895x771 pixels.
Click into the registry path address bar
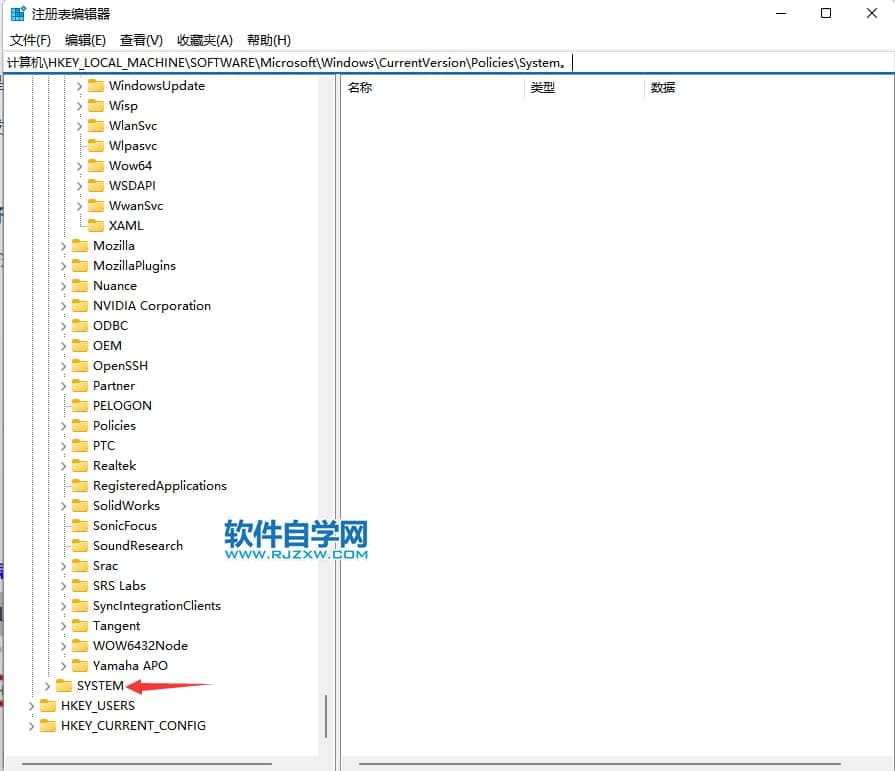point(700,62)
